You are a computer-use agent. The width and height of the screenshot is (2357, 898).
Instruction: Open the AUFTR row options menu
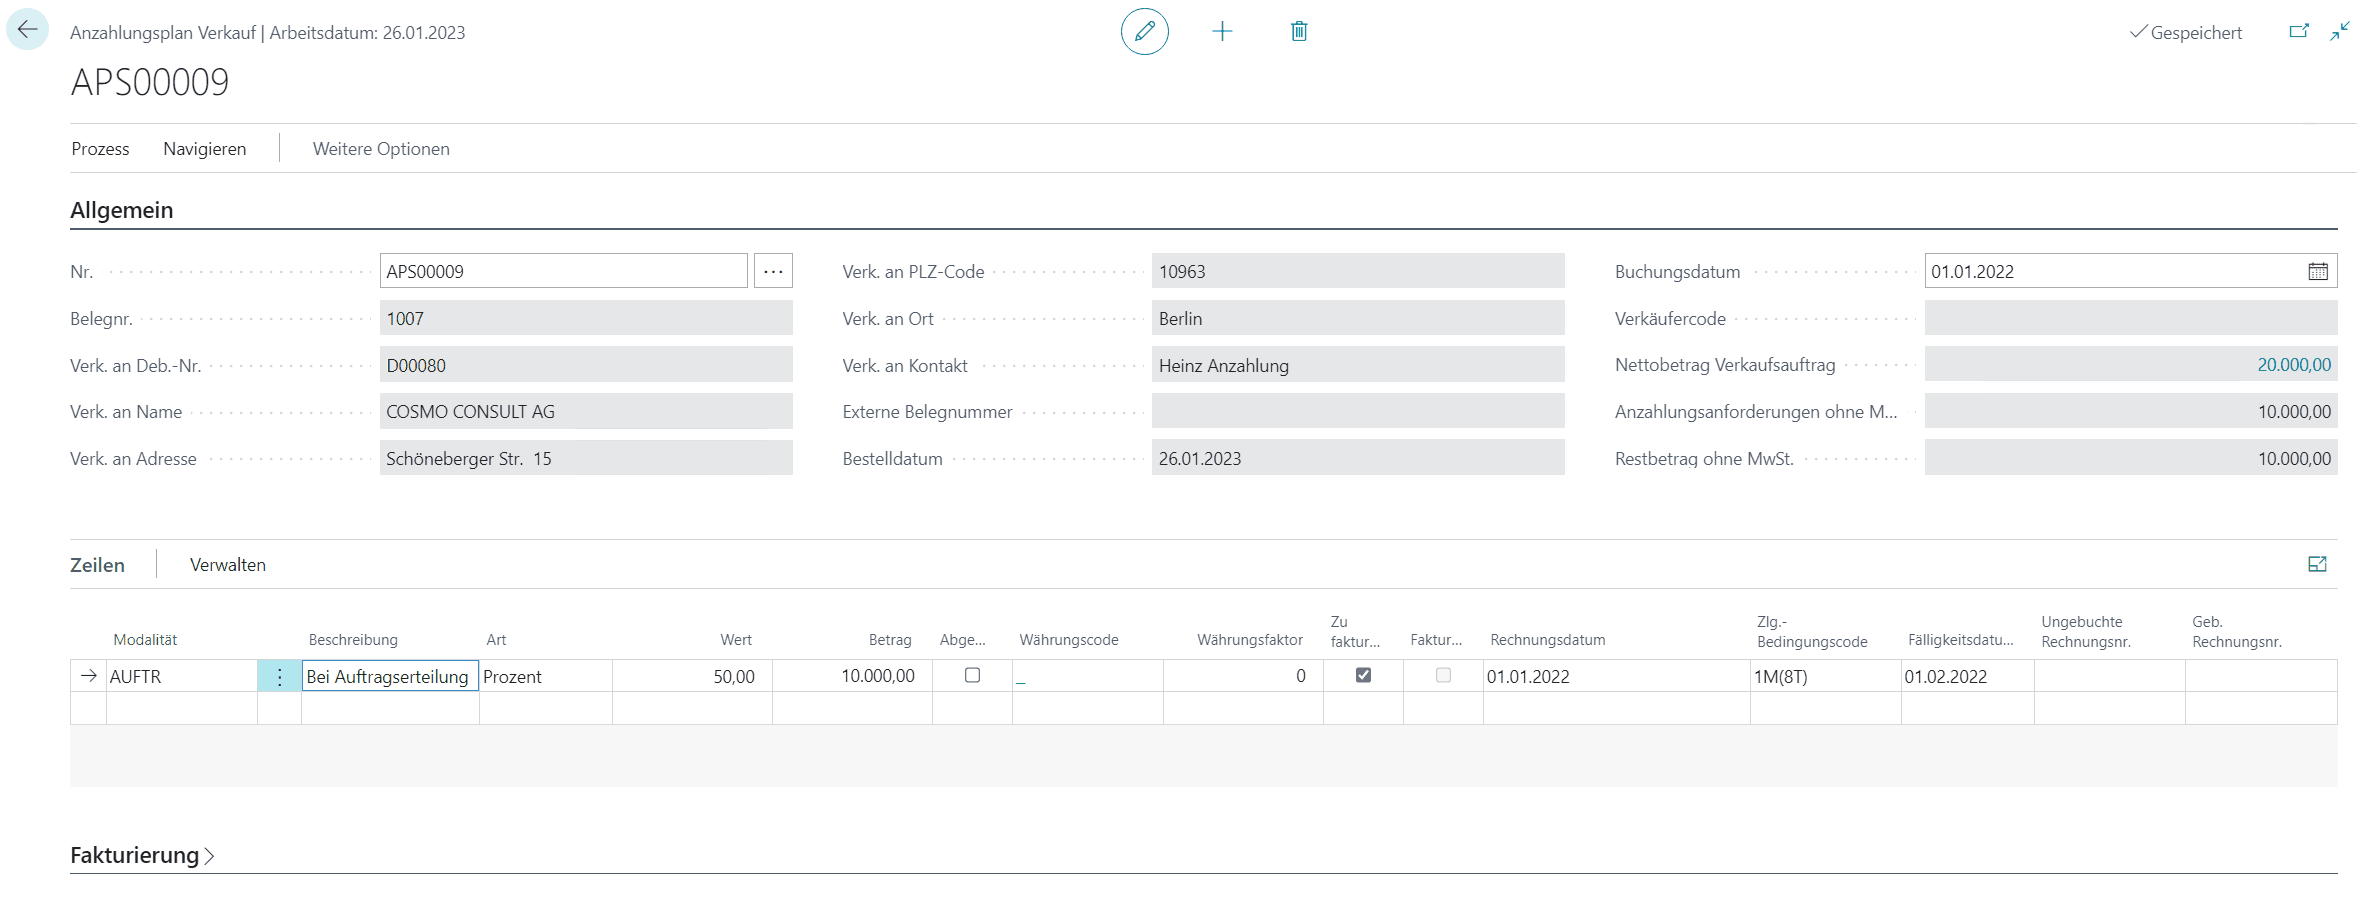tap(279, 676)
